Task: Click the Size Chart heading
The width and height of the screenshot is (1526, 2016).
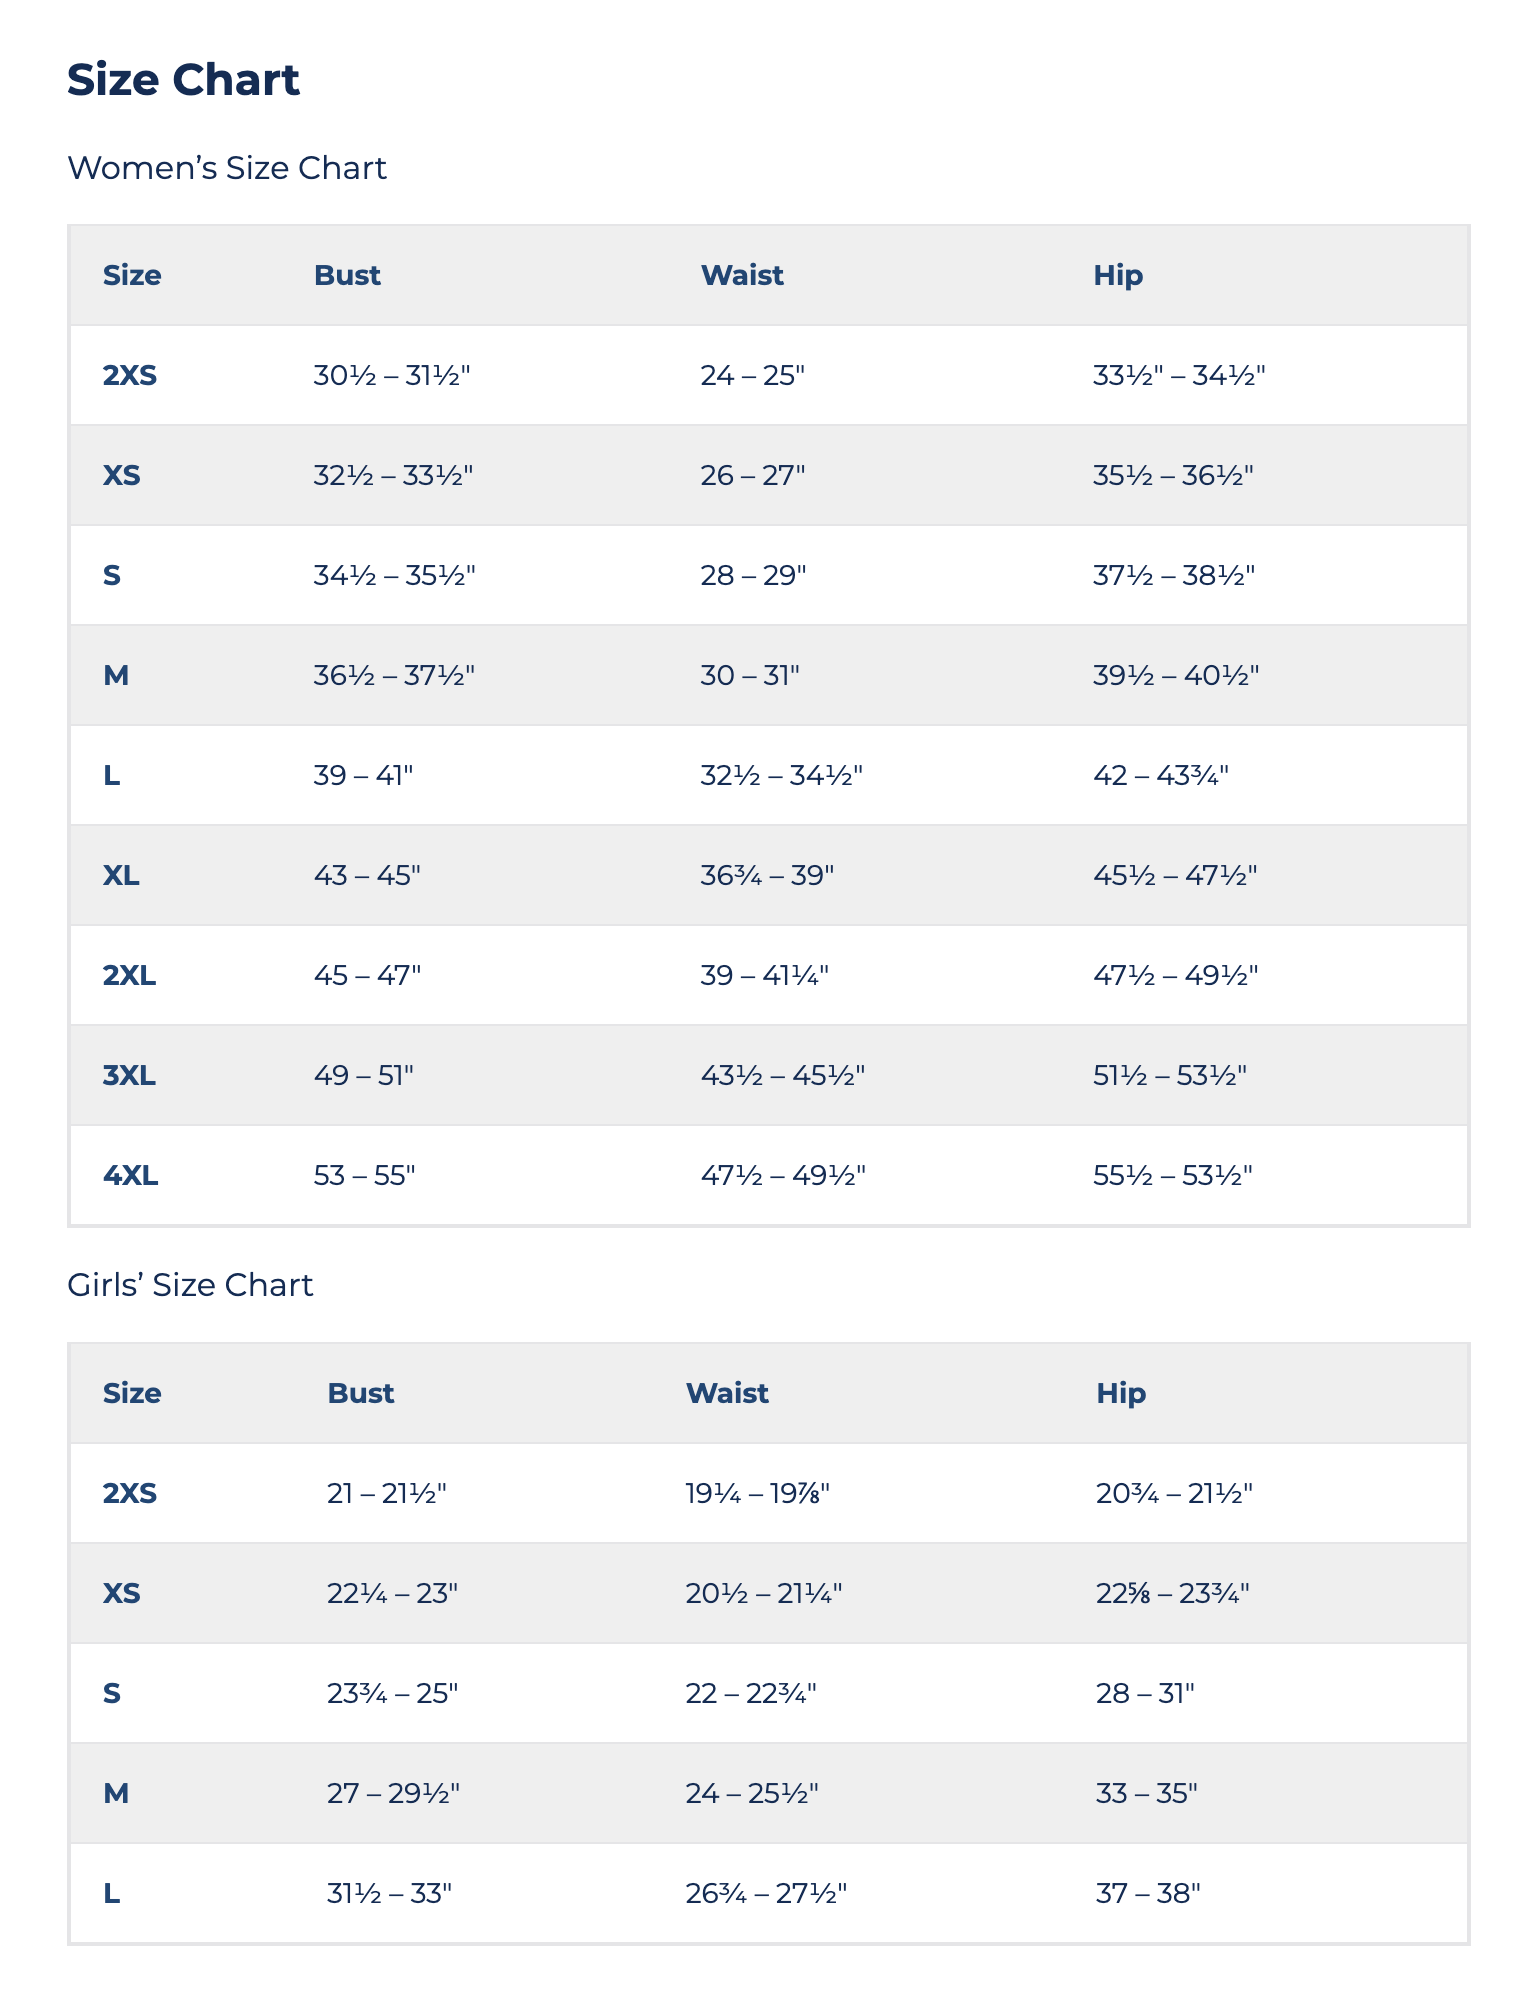Action: point(183,80)
